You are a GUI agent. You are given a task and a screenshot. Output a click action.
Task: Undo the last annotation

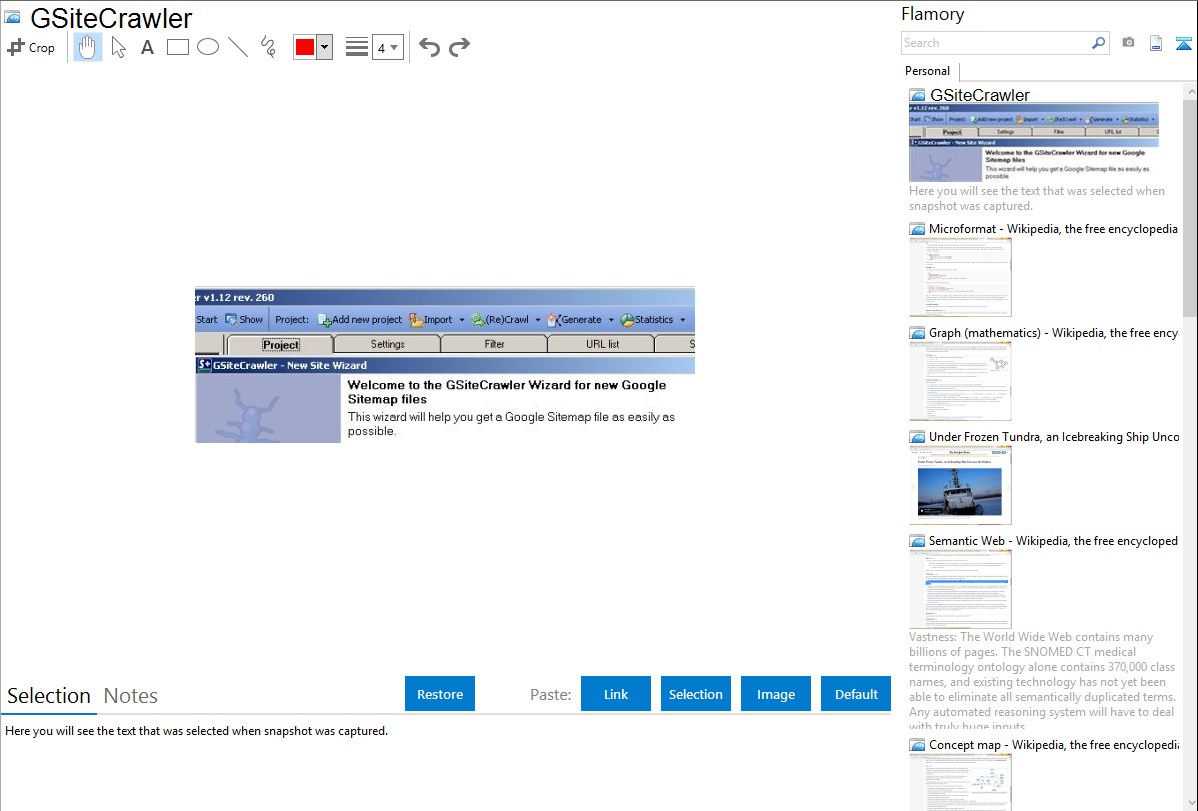coord(429,47)
